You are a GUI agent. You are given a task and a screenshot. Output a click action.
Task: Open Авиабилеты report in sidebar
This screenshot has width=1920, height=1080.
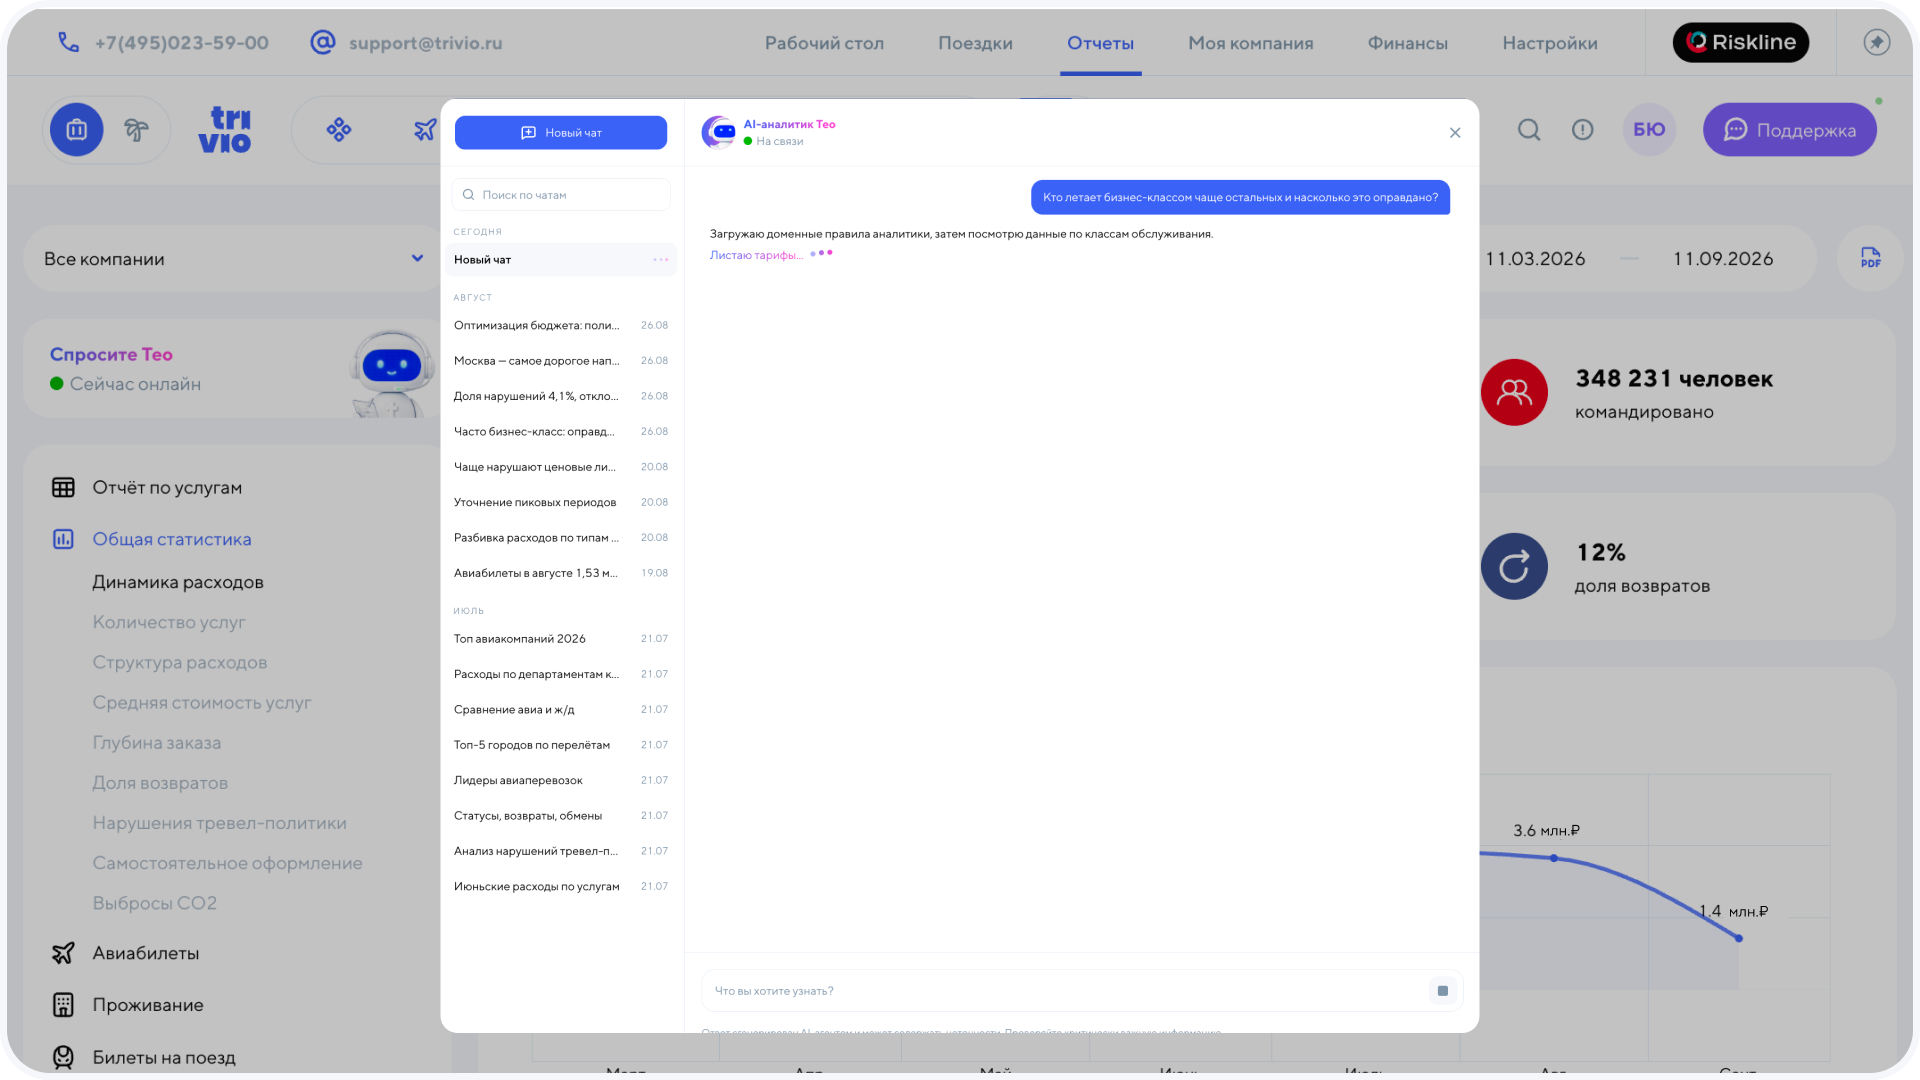[x=145, y=953]
